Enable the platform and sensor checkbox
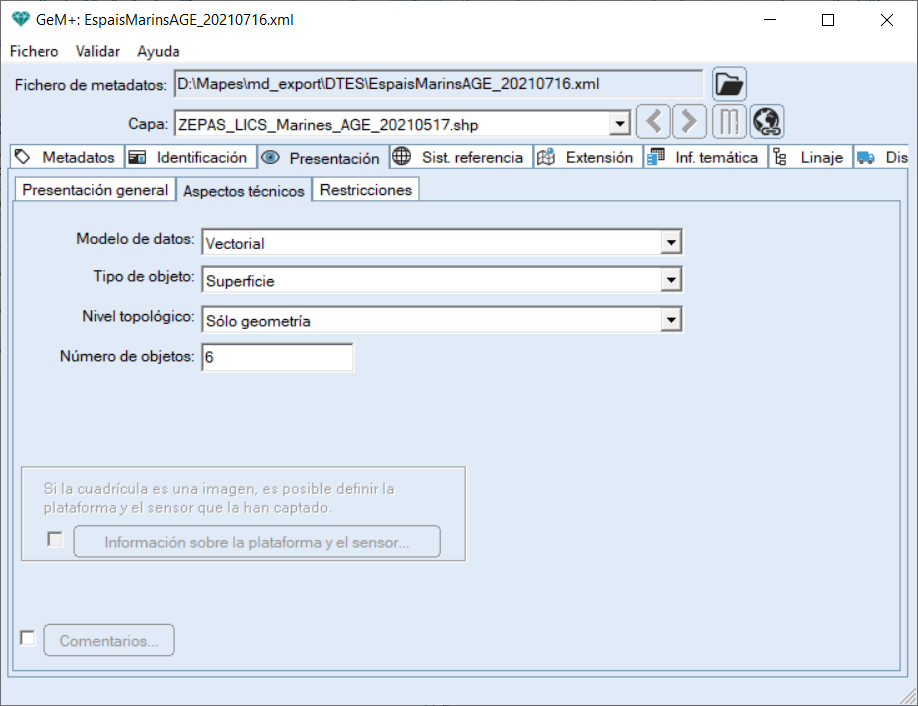Image resolution: width=918 pixels, height=706 pixels. (56, 540)
